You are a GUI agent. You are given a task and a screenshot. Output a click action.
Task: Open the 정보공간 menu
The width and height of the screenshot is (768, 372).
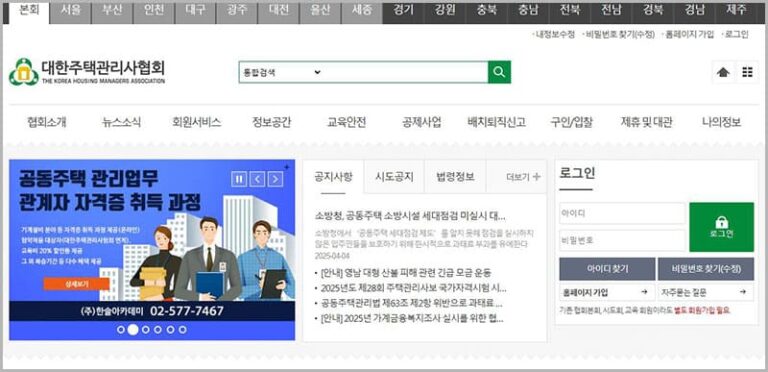click(271, 122)
